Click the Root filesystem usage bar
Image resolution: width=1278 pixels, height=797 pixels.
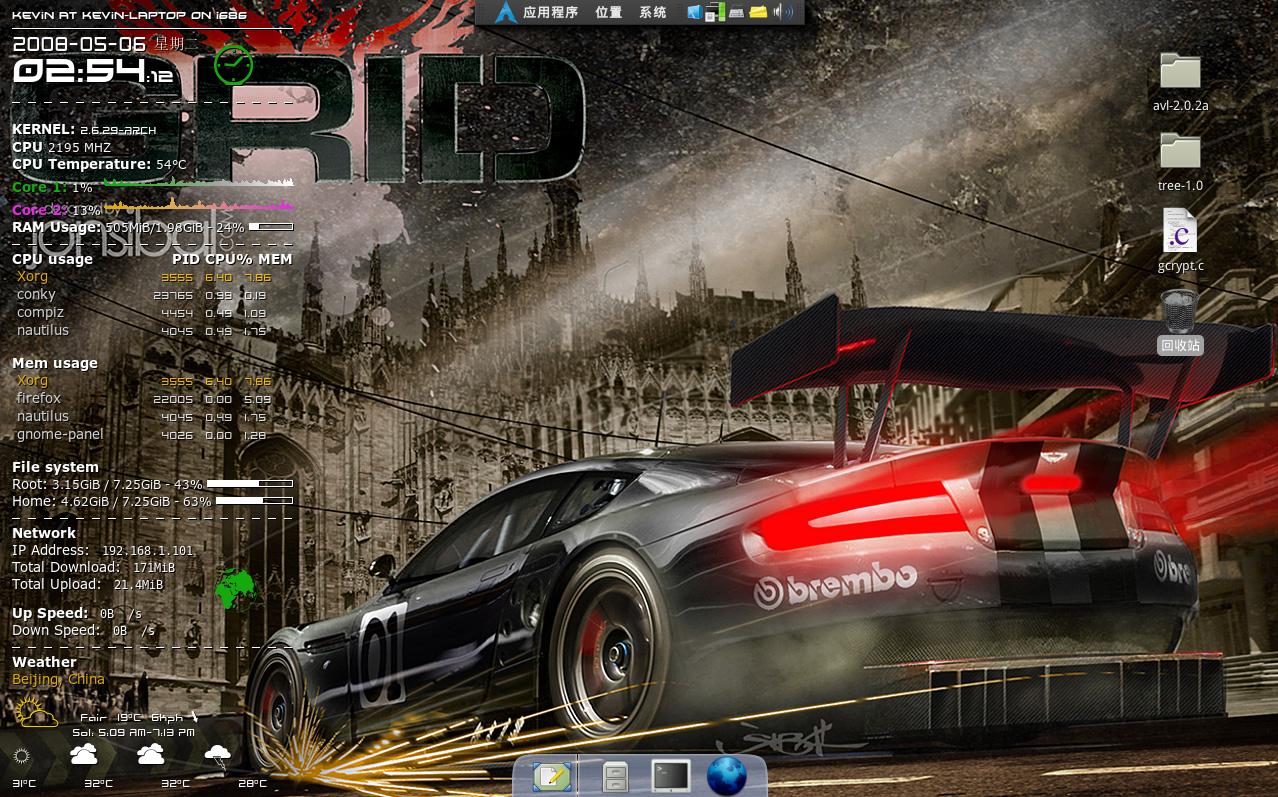coord(250,484)
